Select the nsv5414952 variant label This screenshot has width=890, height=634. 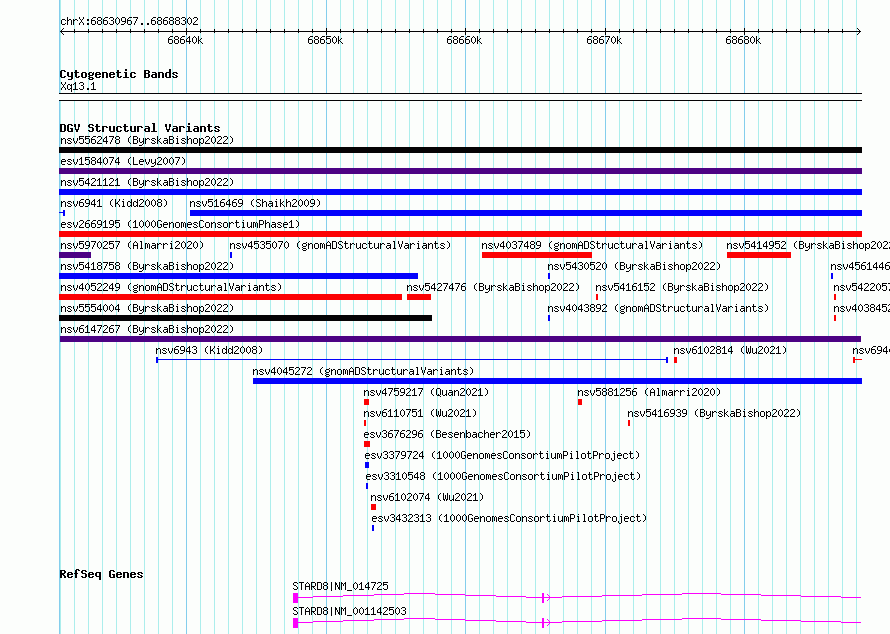point(808,245)
